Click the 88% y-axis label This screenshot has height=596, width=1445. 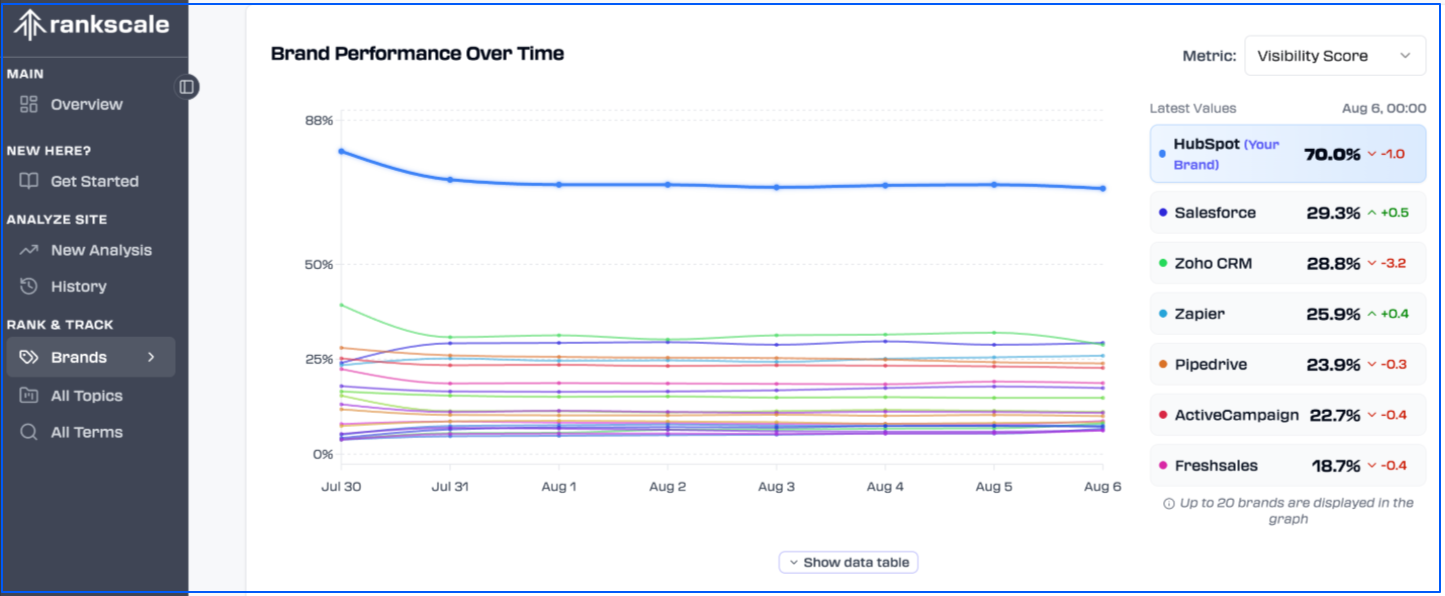[318, 121]
